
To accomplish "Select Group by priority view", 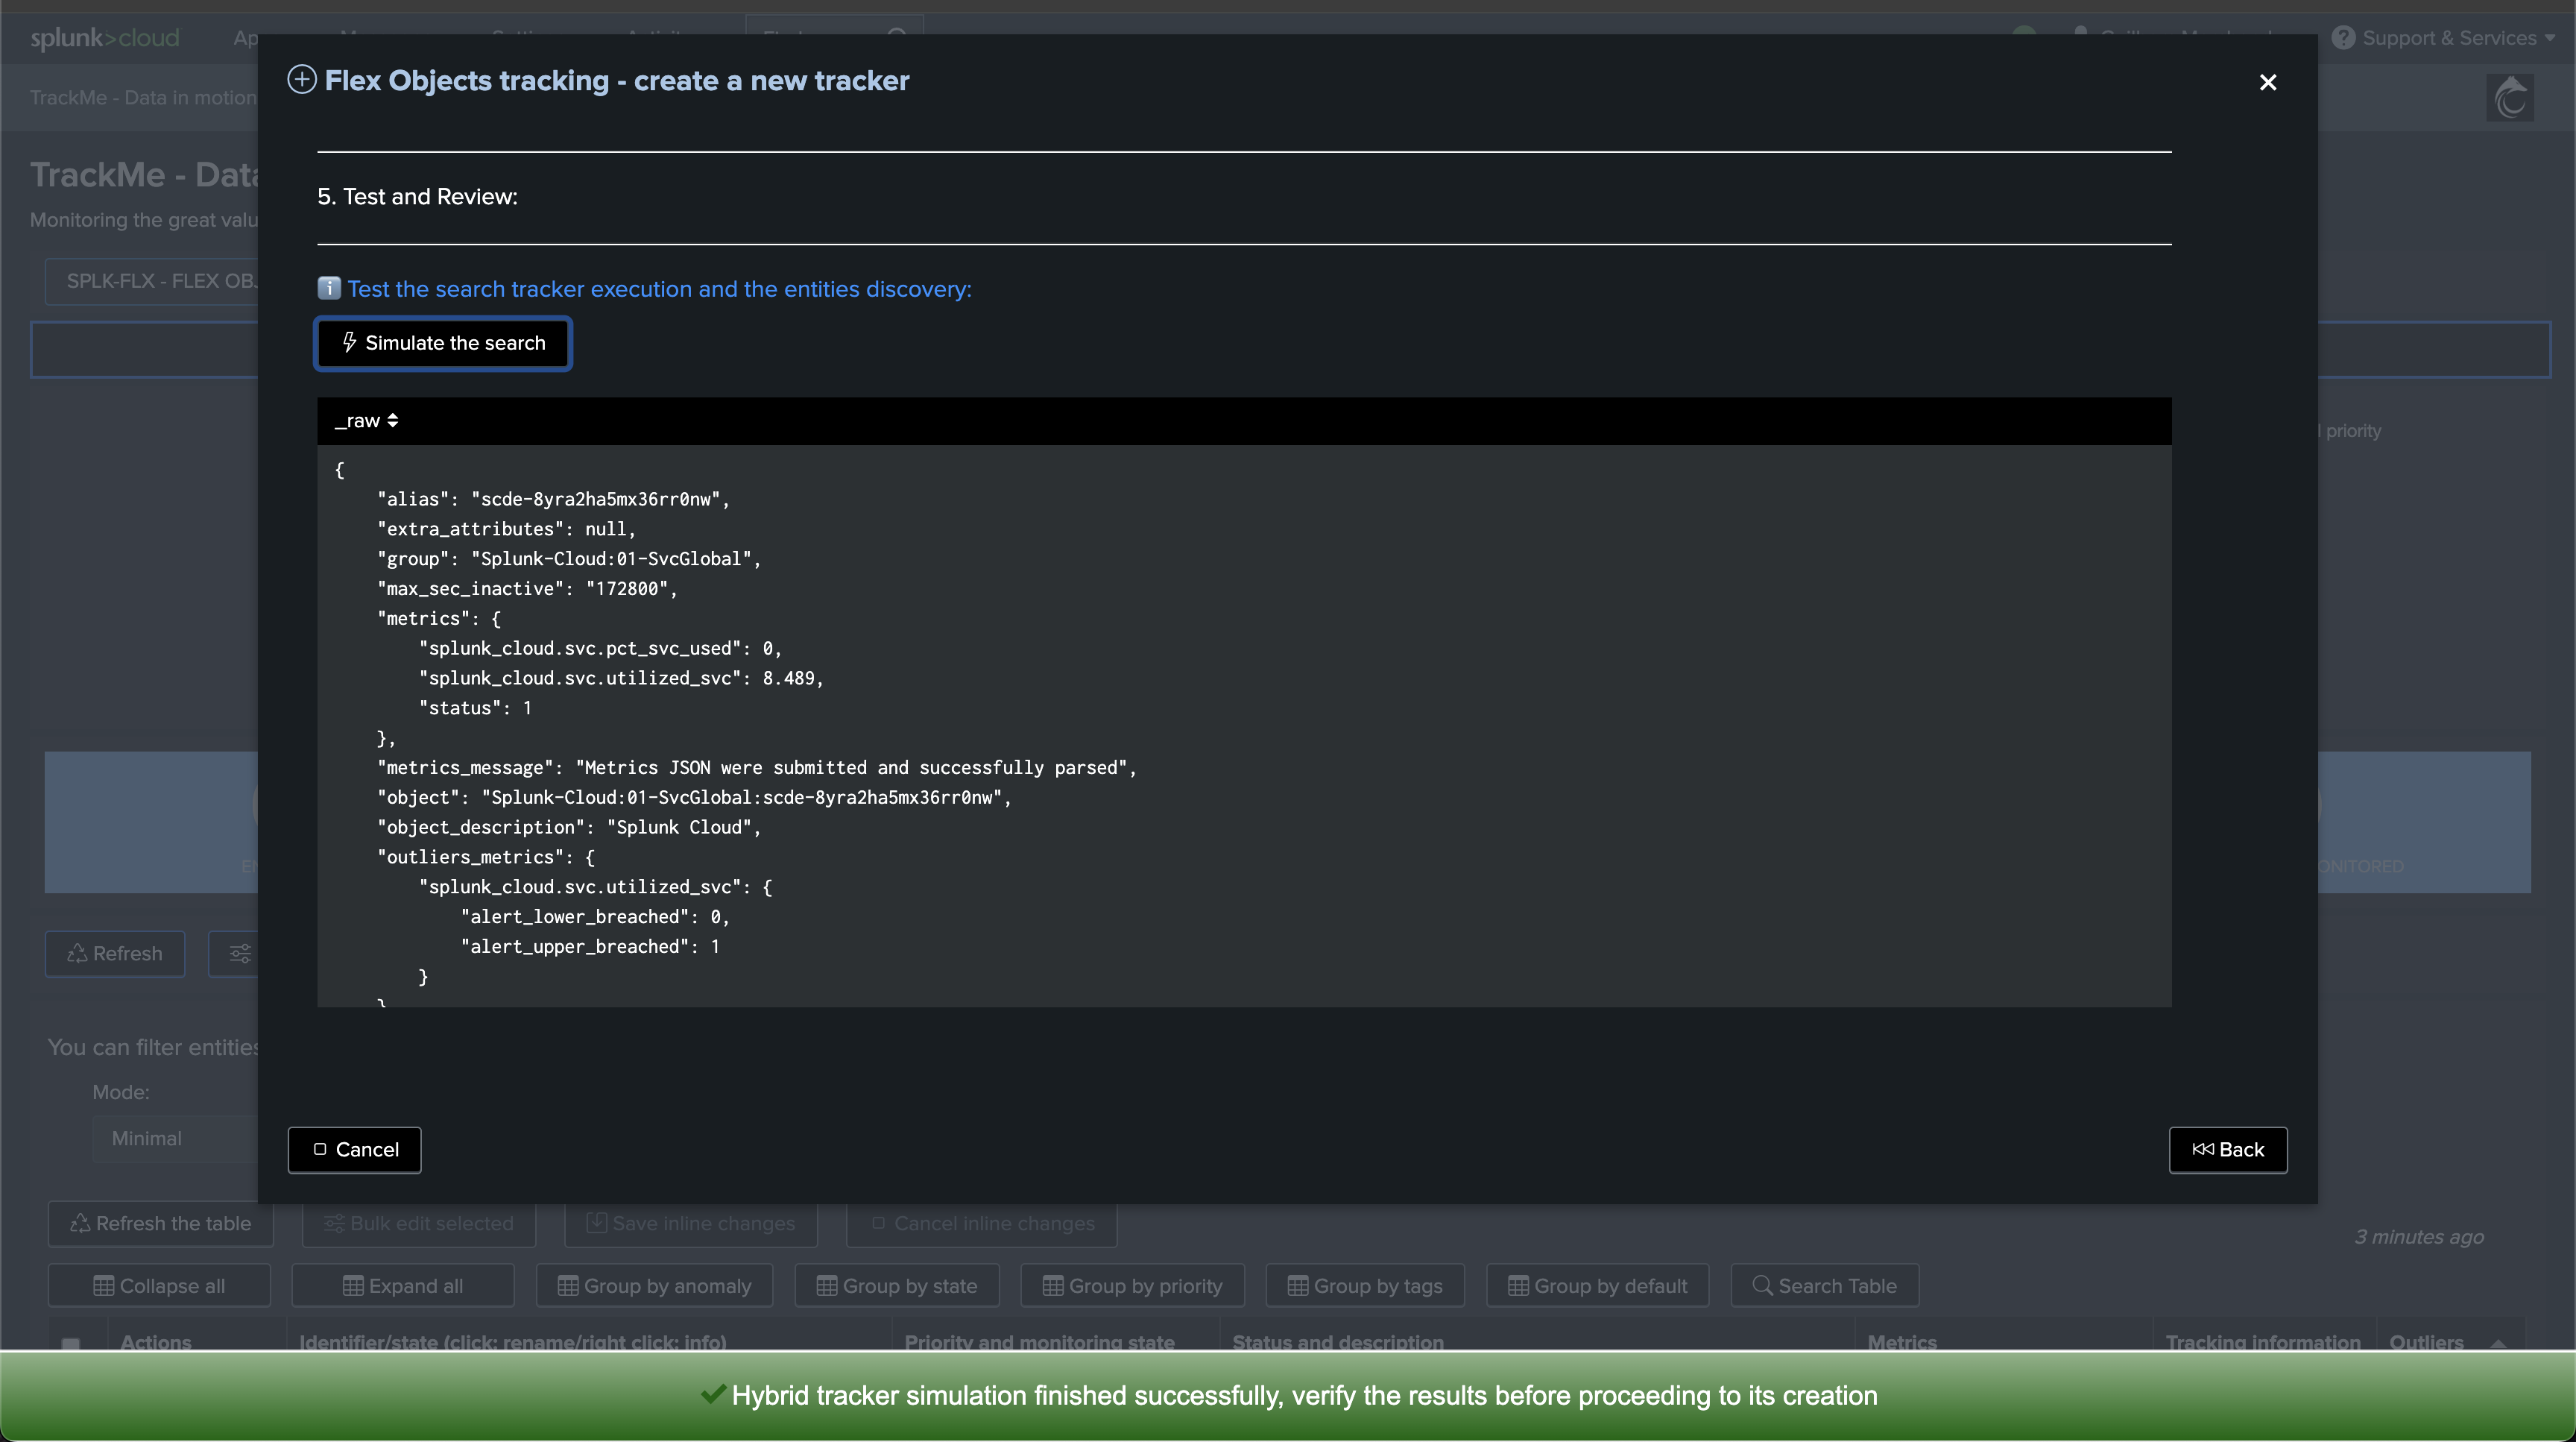I will tap(1132, 1286).
